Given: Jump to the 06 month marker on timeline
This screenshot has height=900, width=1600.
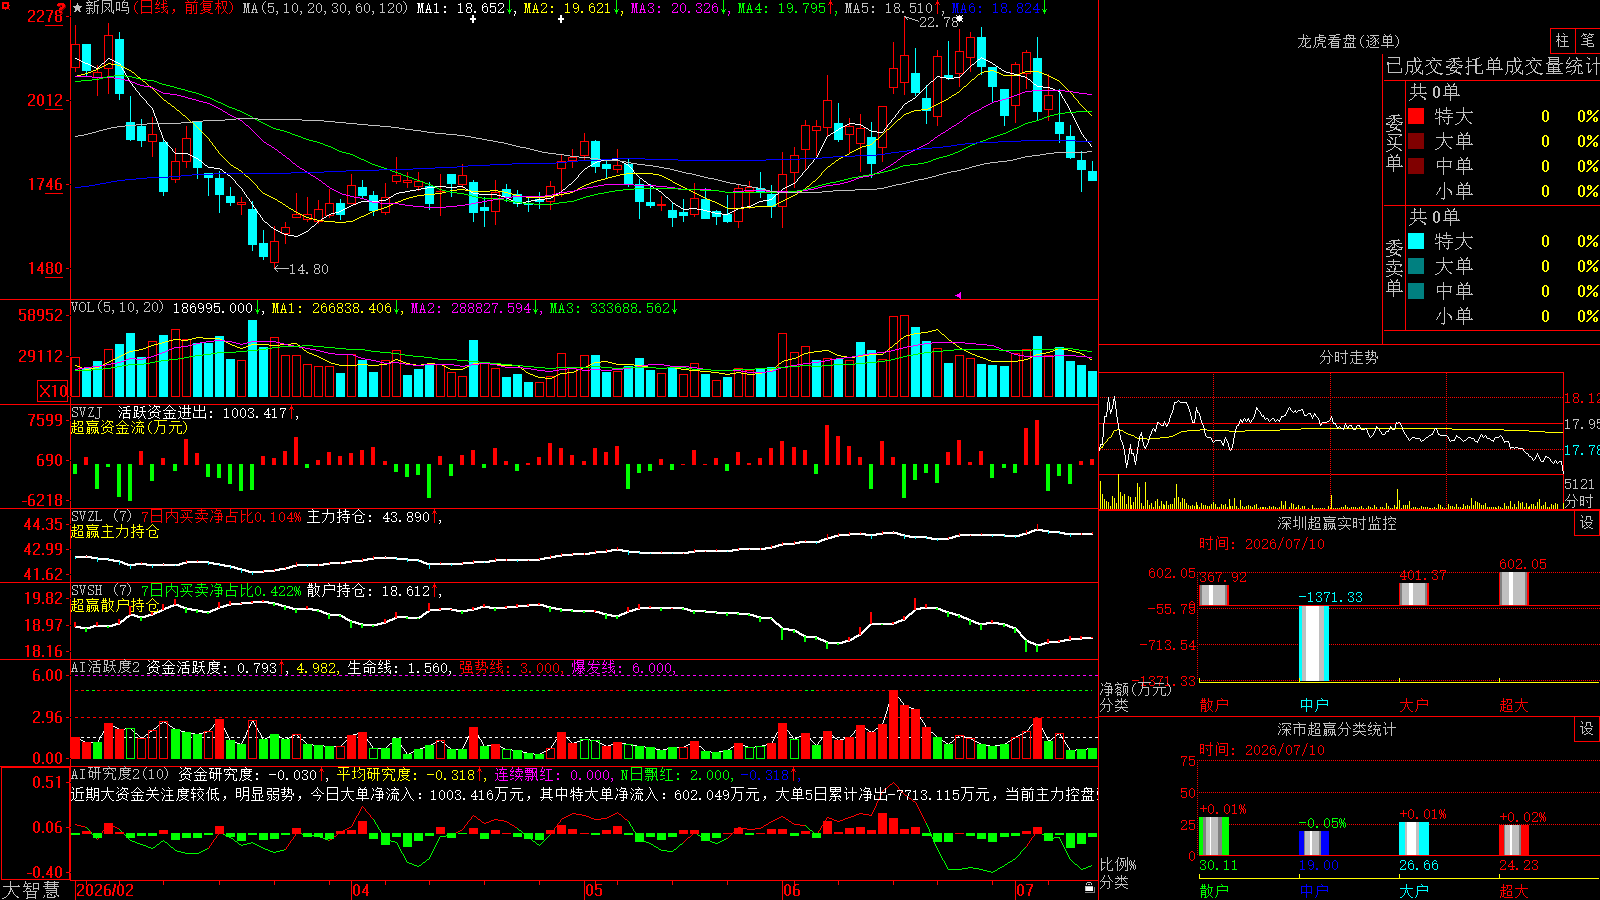Looking at the screenshot, I should [792, 890].
